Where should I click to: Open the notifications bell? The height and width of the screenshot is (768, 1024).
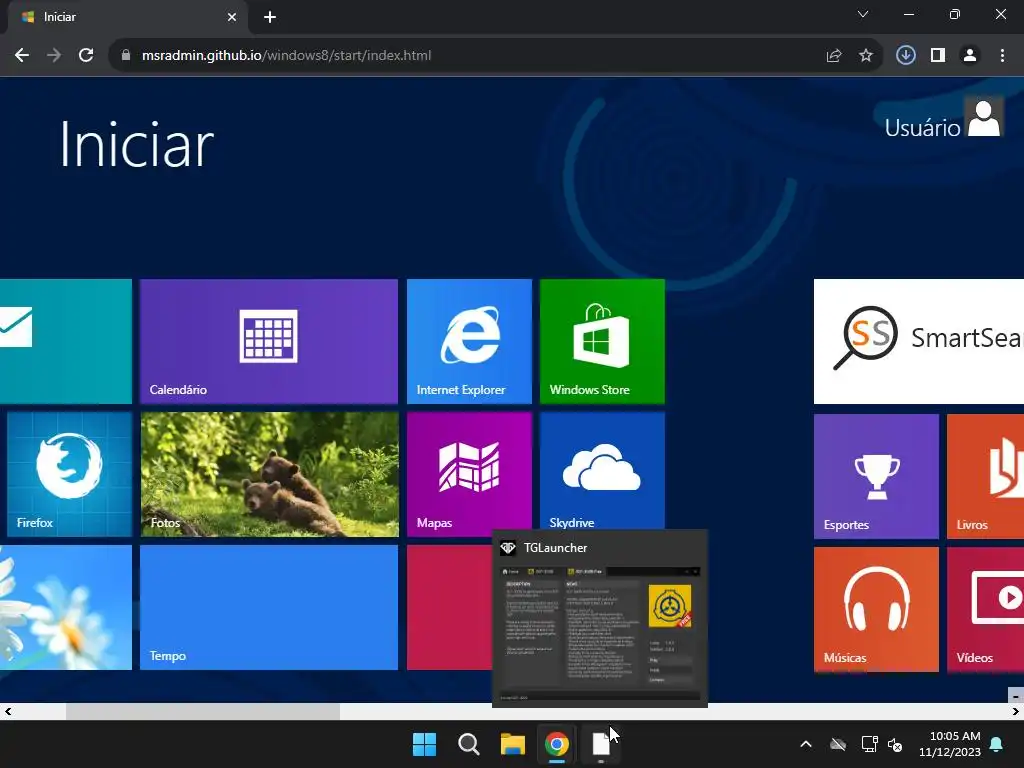pyautogui.click(x=997, y=744)
